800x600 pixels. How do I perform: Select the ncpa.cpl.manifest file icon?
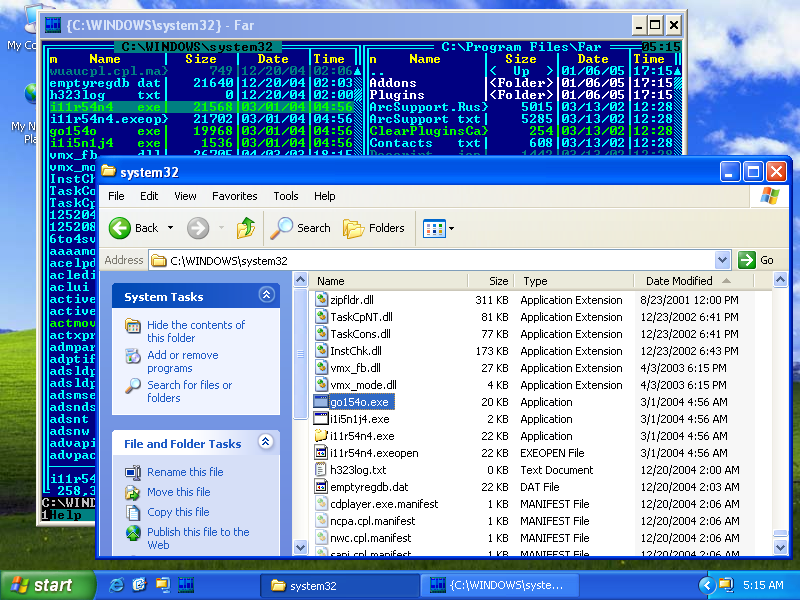(321, 521)
